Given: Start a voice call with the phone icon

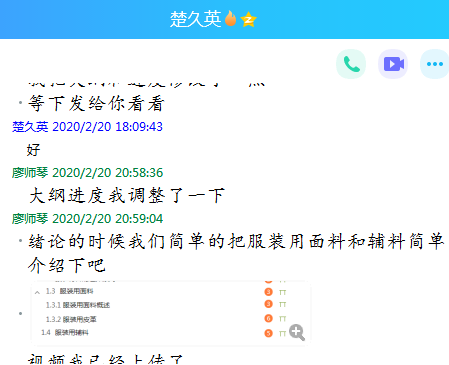Looking at the screenshot, I should (x=351, y=64).
